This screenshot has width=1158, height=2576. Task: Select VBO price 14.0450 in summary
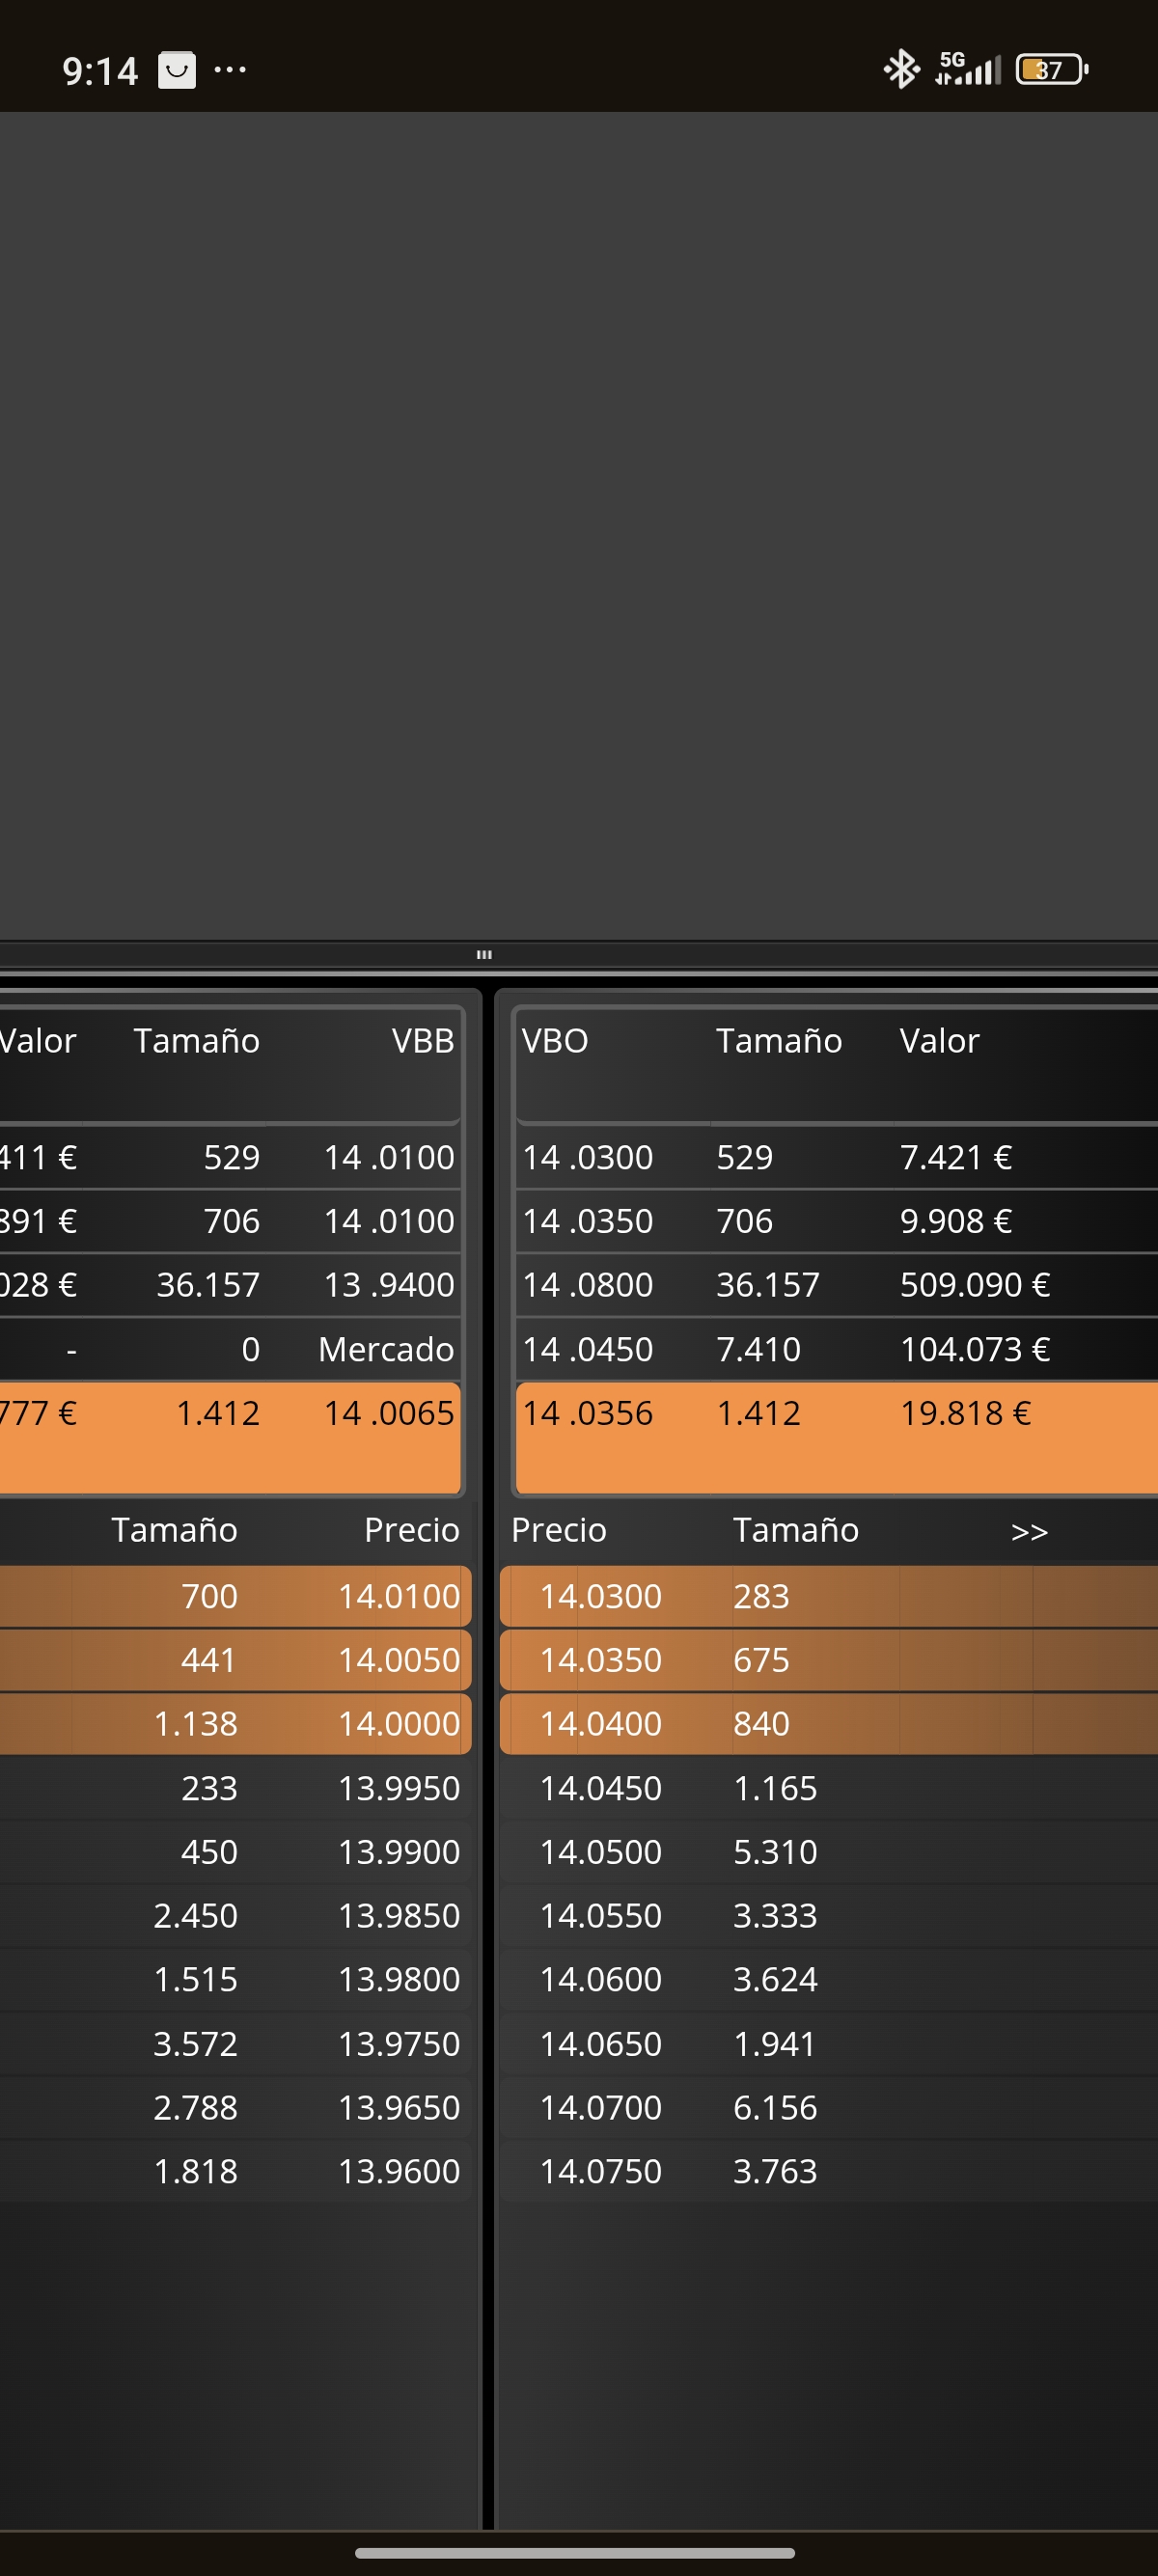pyautogui.click(x=588, y=1349)
